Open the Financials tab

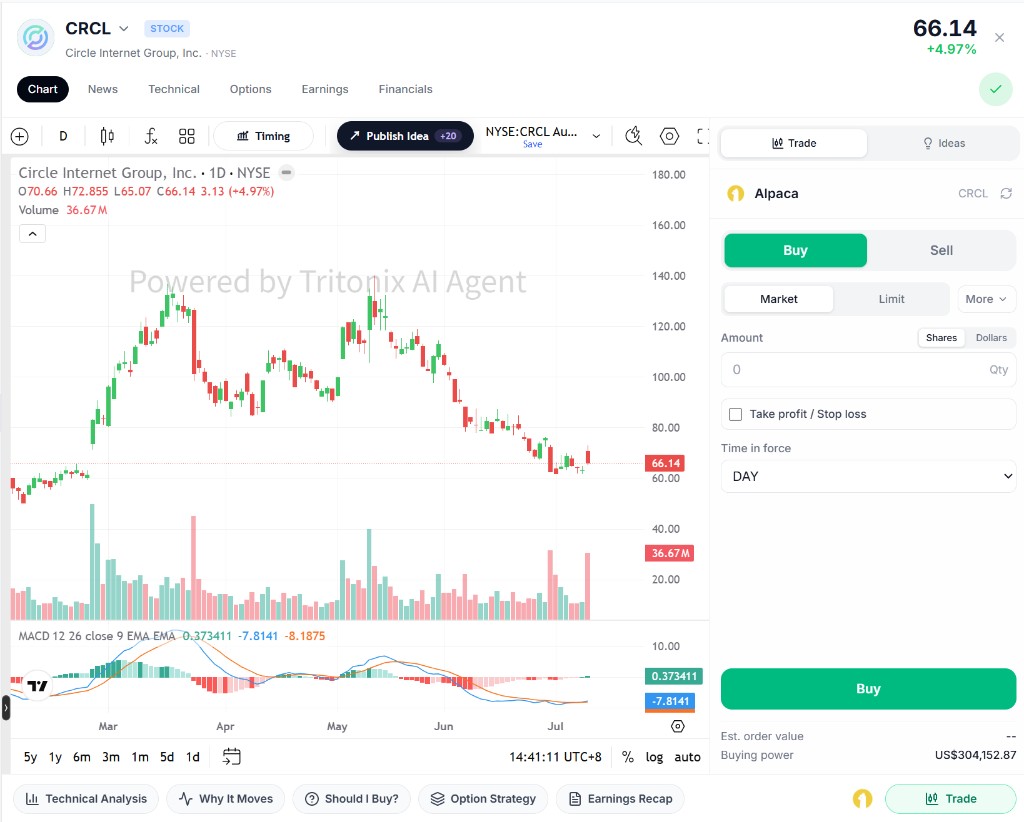coord(406,89)
